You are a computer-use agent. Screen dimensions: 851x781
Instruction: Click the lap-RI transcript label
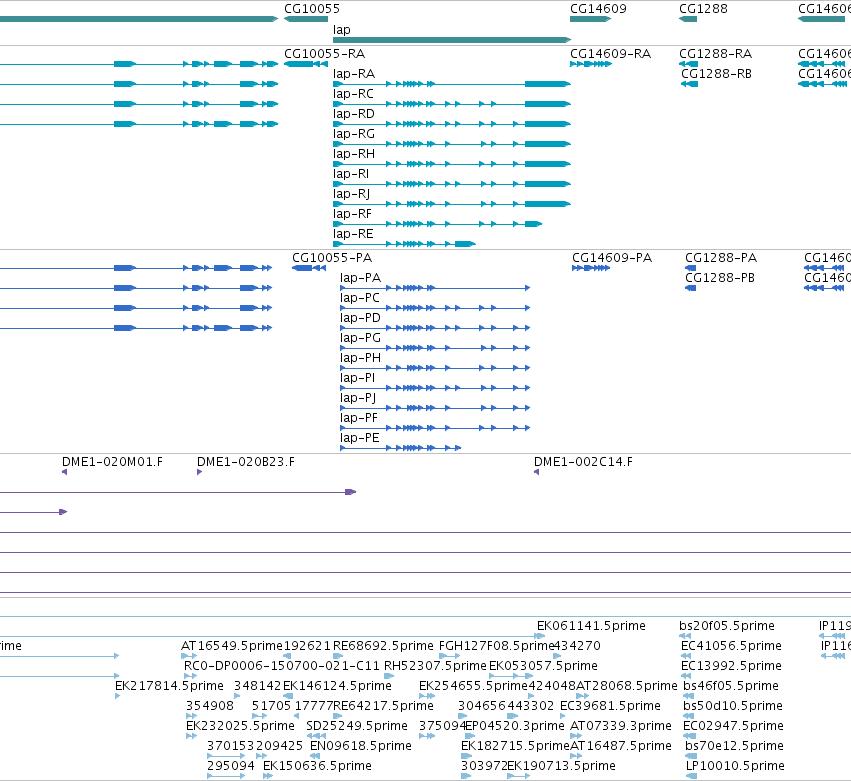coord(351,174)
